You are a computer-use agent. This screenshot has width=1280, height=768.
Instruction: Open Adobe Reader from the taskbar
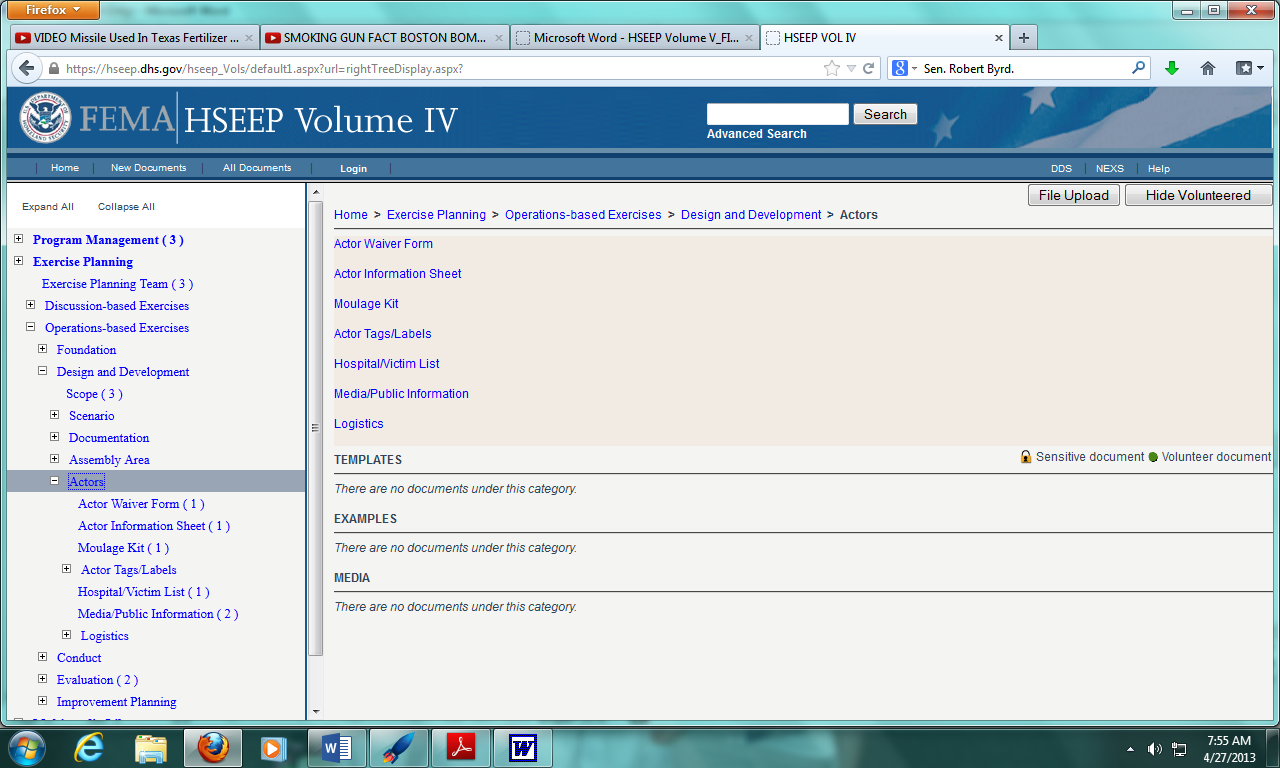460,747
